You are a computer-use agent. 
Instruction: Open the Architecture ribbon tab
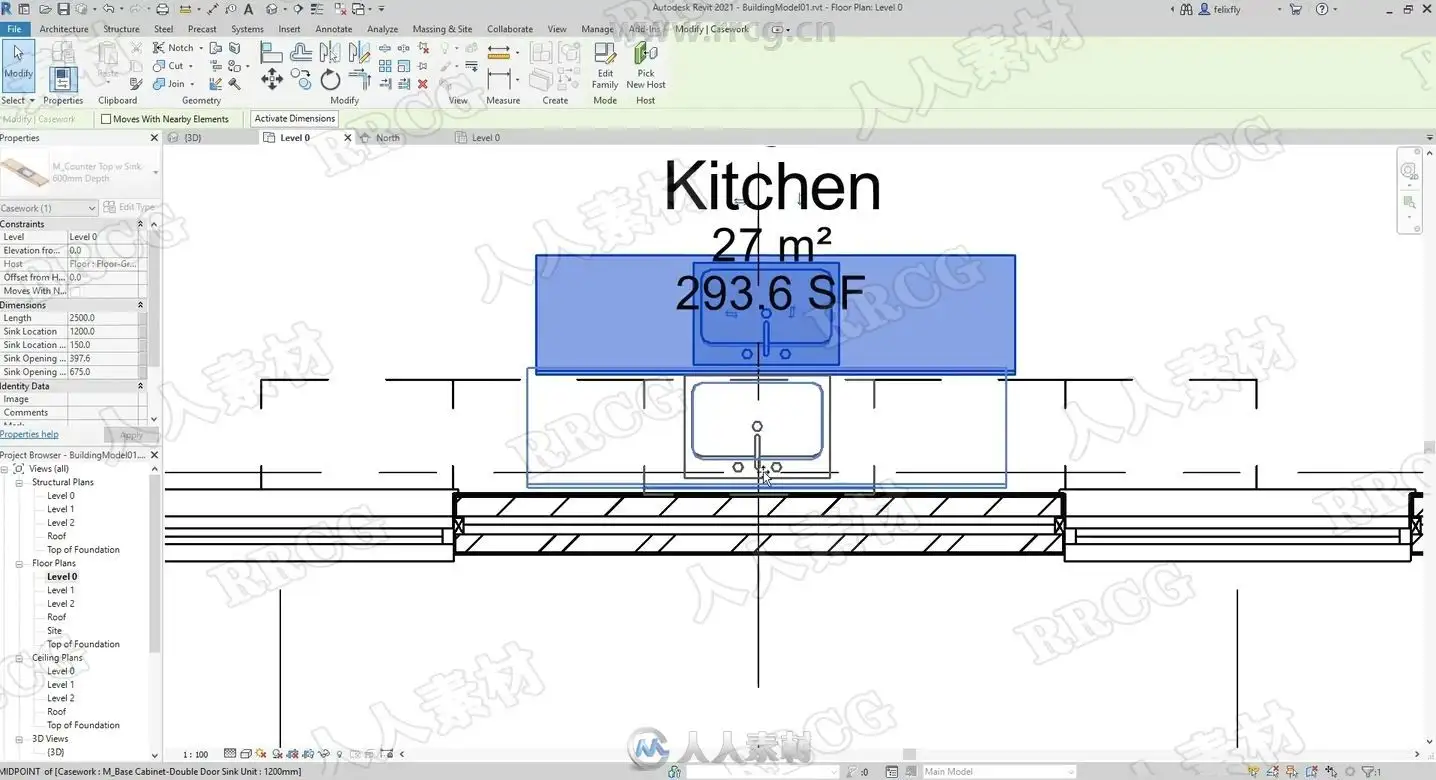click(64, 29)
